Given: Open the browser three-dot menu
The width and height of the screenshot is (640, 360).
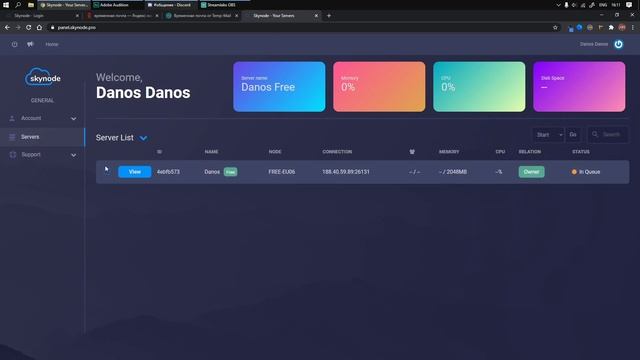Looking at the screenshot, I should 633,27.
